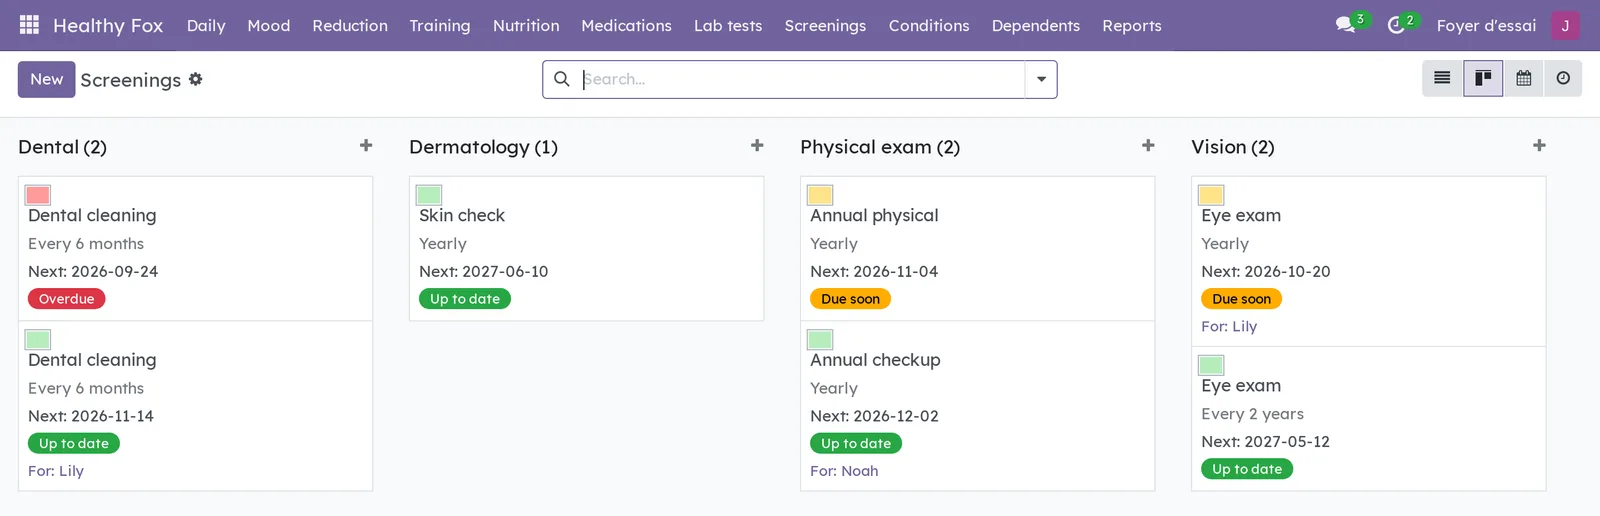This screenshot has height=516, width=1600.
Task: Click yellow swatch on Lily's Eye exam card
Action: click(1211, 195)
